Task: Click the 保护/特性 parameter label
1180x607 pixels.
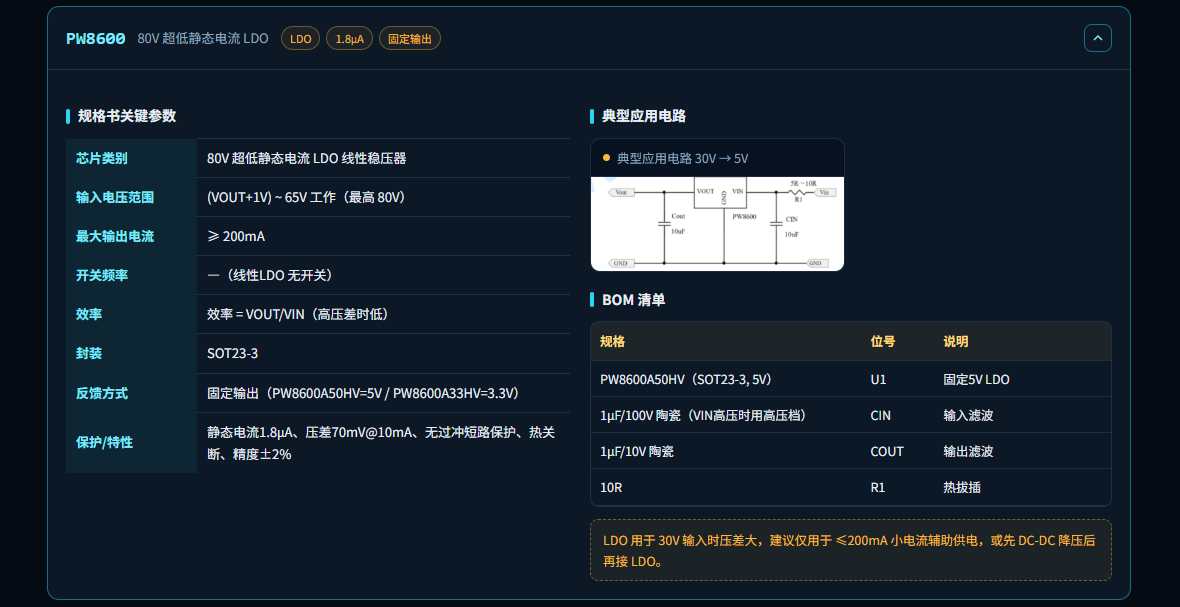Action: pos(105,442)
